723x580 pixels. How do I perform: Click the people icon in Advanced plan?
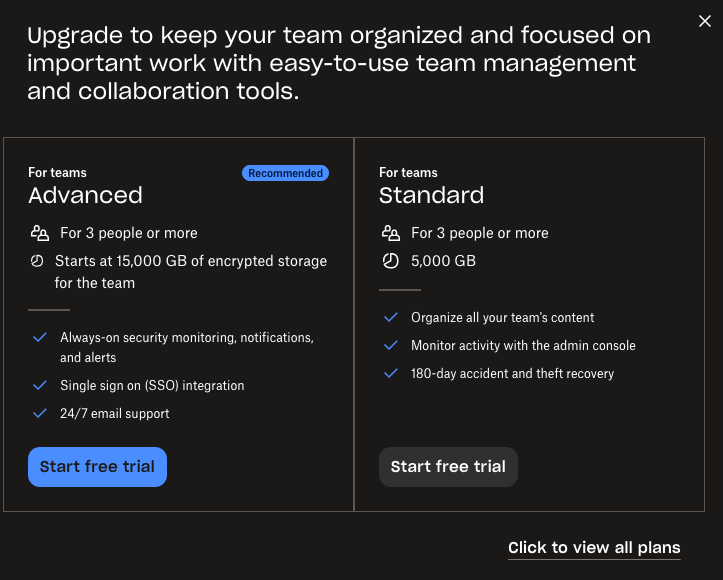40,233
